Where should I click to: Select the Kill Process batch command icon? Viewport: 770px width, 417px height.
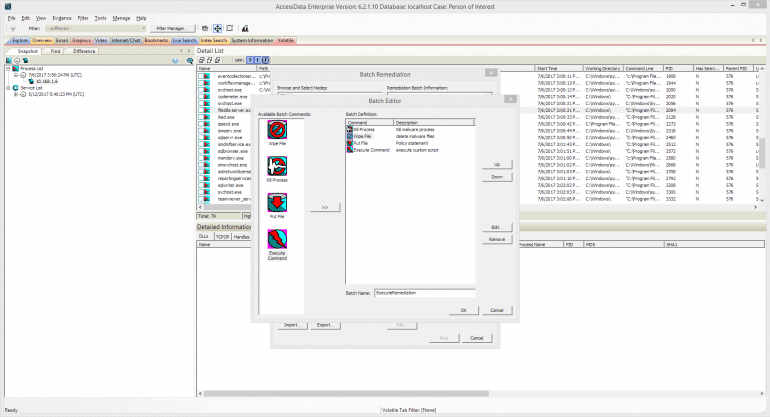point(277,167)
